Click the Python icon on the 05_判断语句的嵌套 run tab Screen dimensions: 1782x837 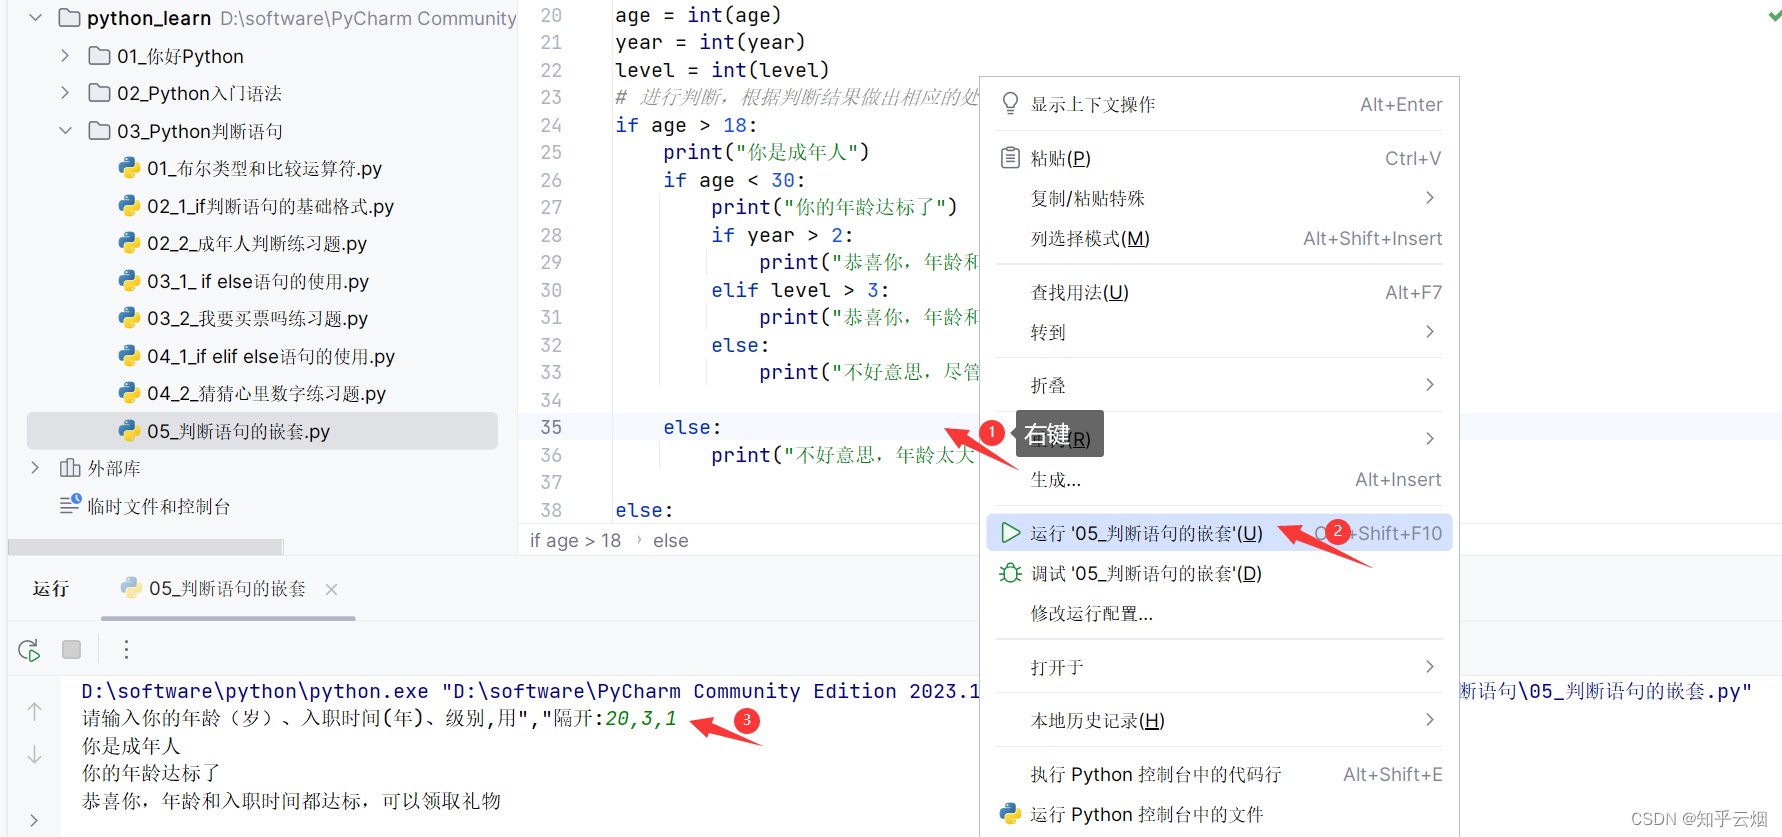131,588
